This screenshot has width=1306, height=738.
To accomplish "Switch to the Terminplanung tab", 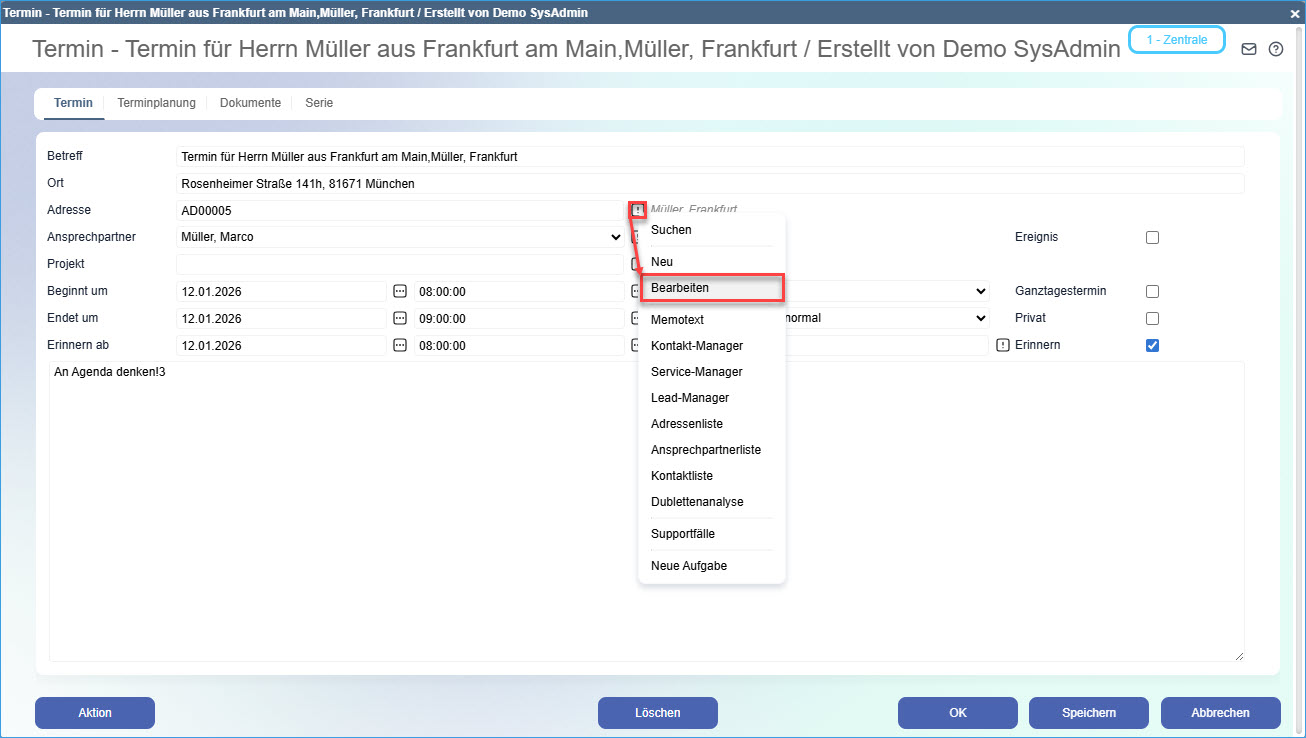I will pos(156,102).
